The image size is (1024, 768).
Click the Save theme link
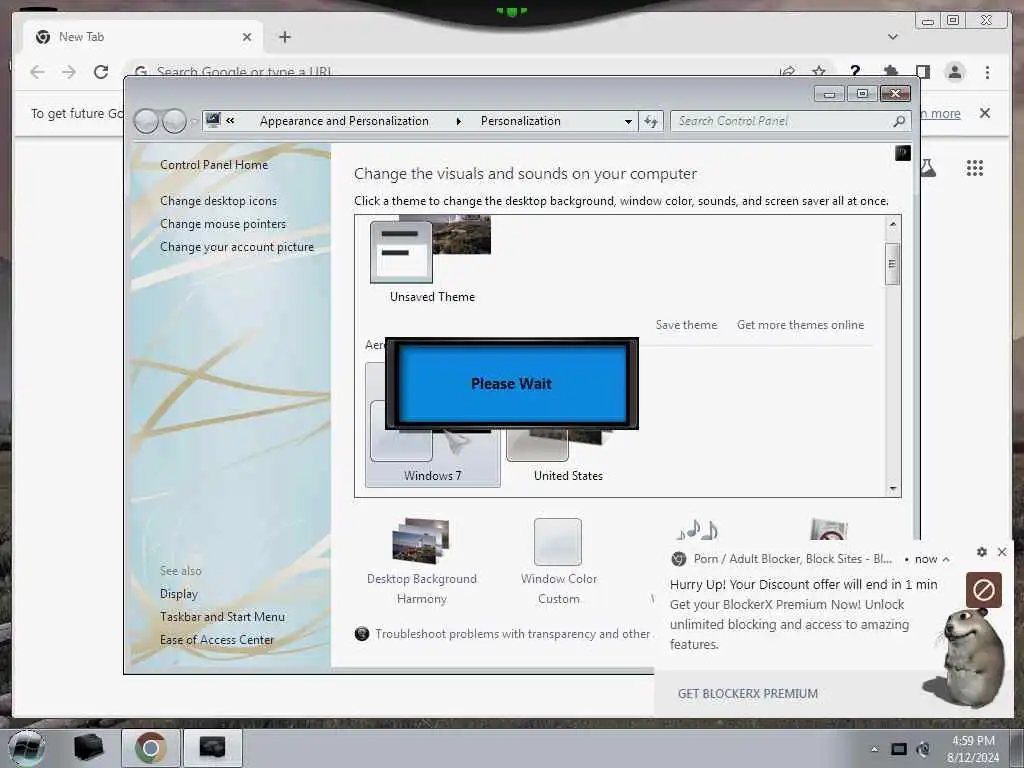686,325
